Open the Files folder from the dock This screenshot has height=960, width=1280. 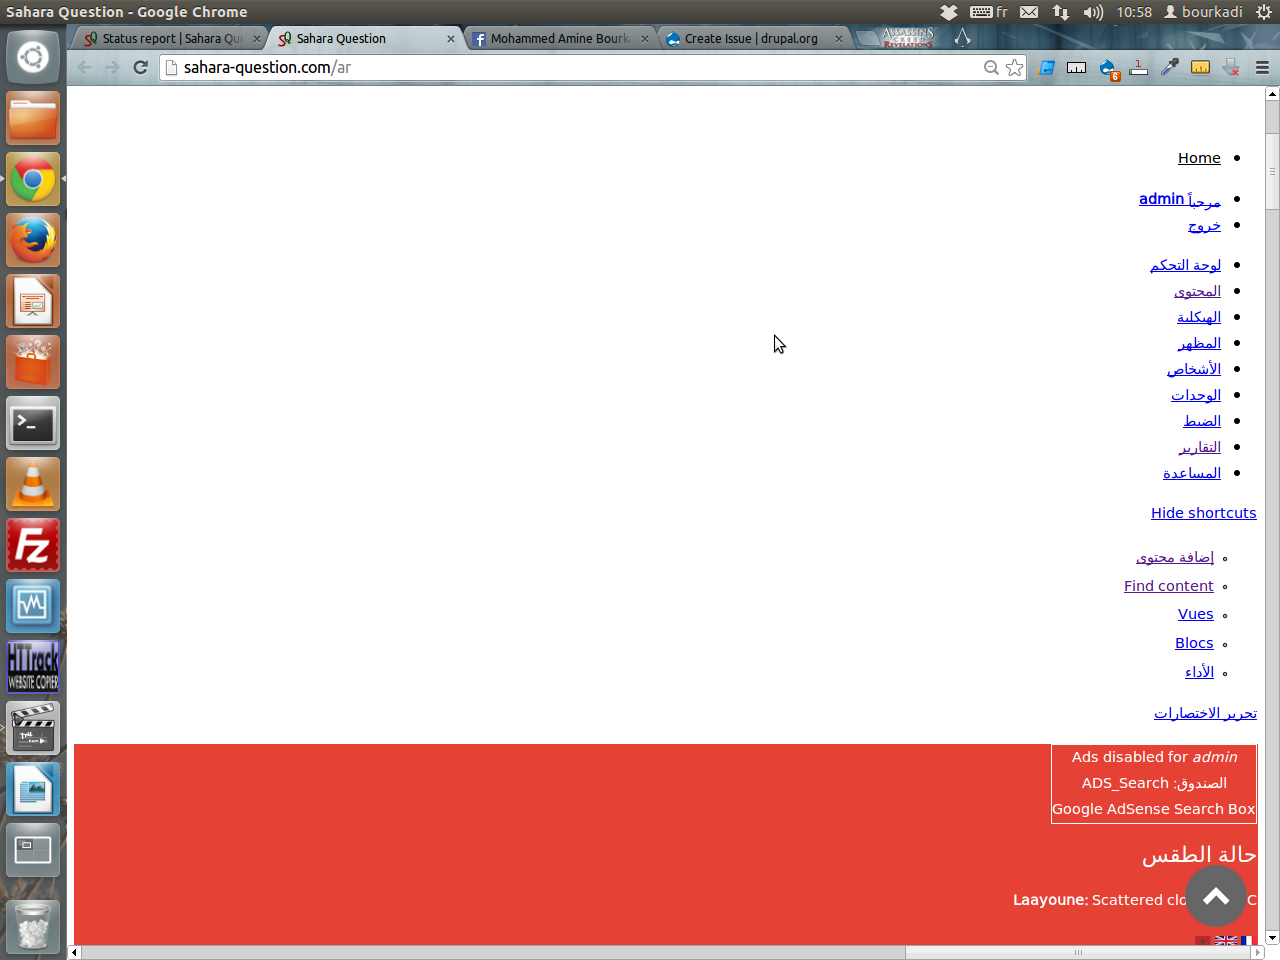(x=33, y=119)
